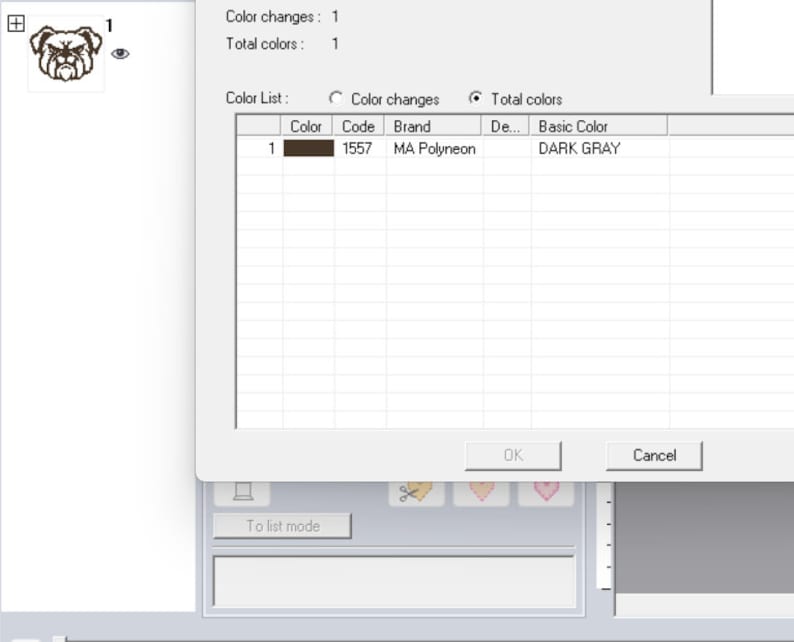Click the dark pink heart icon
Image resolution: width=794 pixels, height=642 pixels.
click(546, 492)
